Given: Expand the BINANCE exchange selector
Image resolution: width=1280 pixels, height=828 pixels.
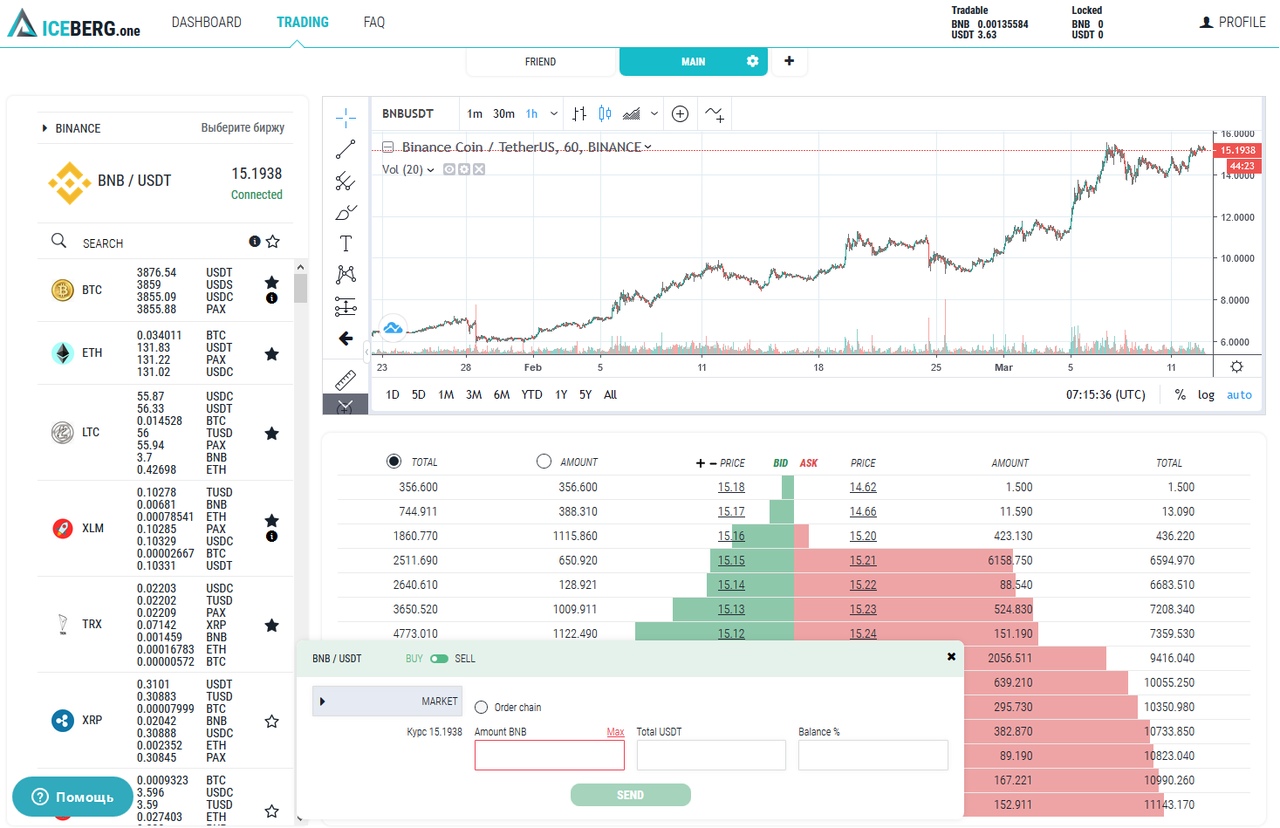Looking at the screenshot, I should click(45, 128).
